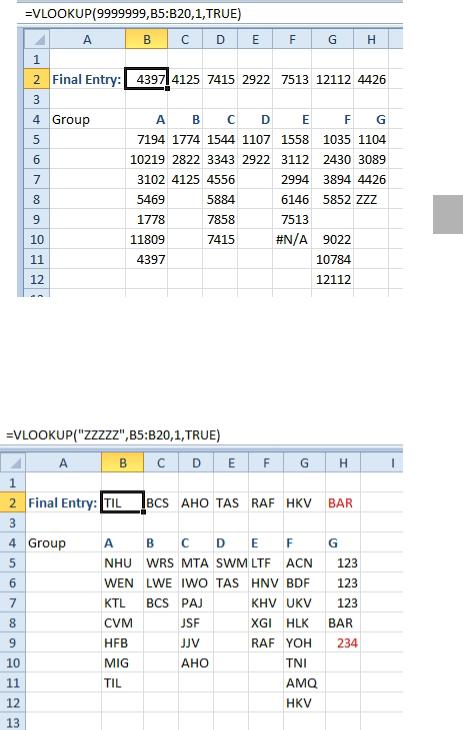
Task: Click the cell containing MIG
Action: [x=123, y=663]
